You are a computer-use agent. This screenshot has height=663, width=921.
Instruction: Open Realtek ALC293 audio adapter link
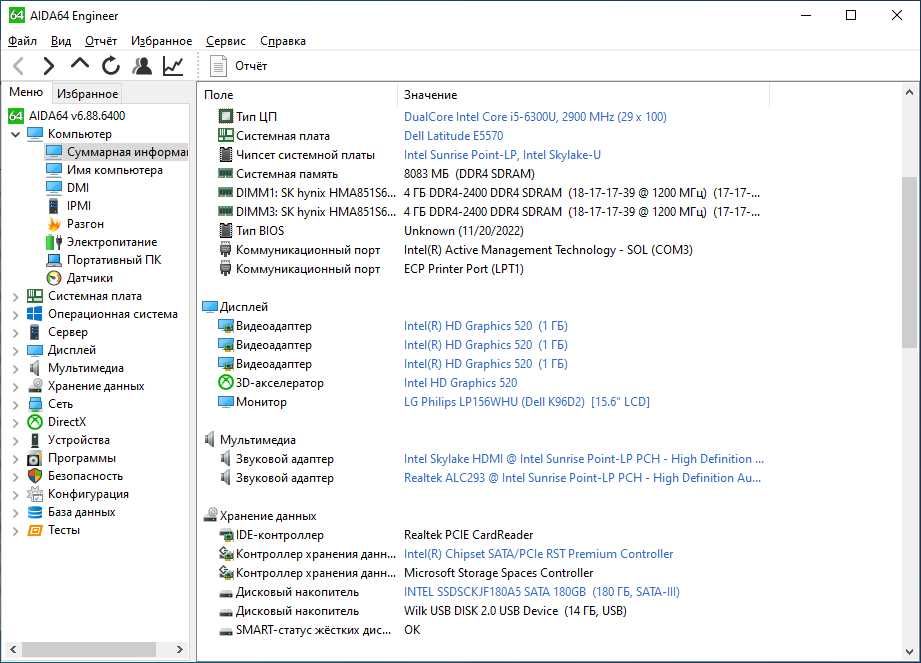pos(582,478)
